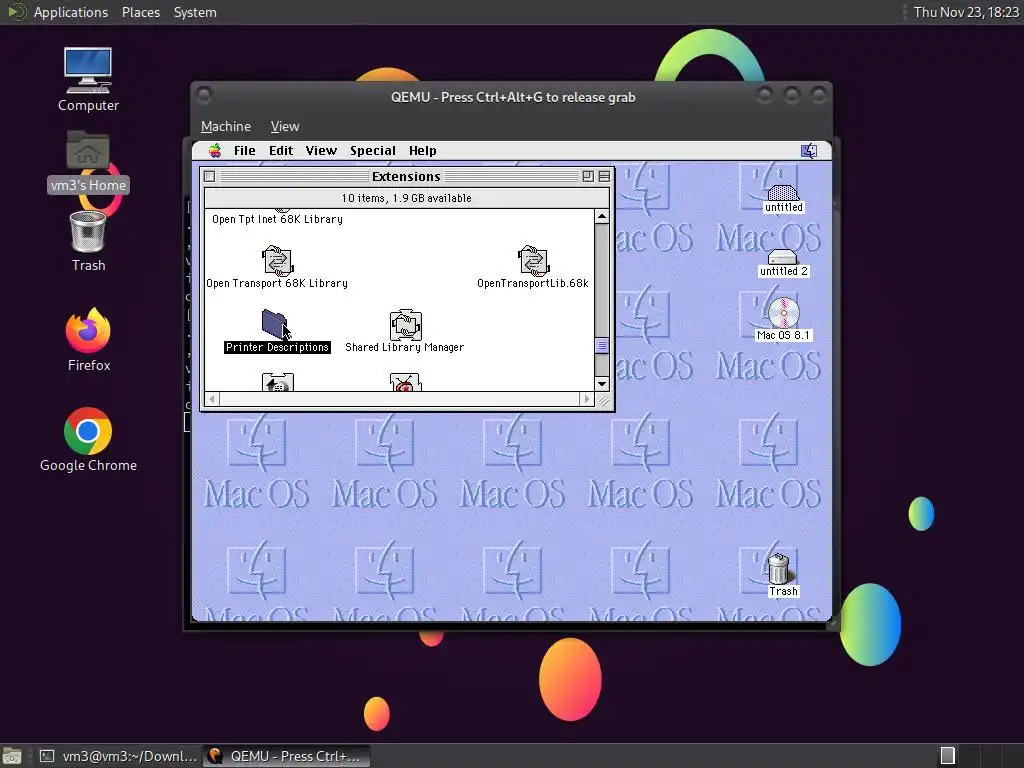Viewport: 1024px width, 768px height.
Task: Click the QEMU window menu button at title bar left
Action: point(204,96)
